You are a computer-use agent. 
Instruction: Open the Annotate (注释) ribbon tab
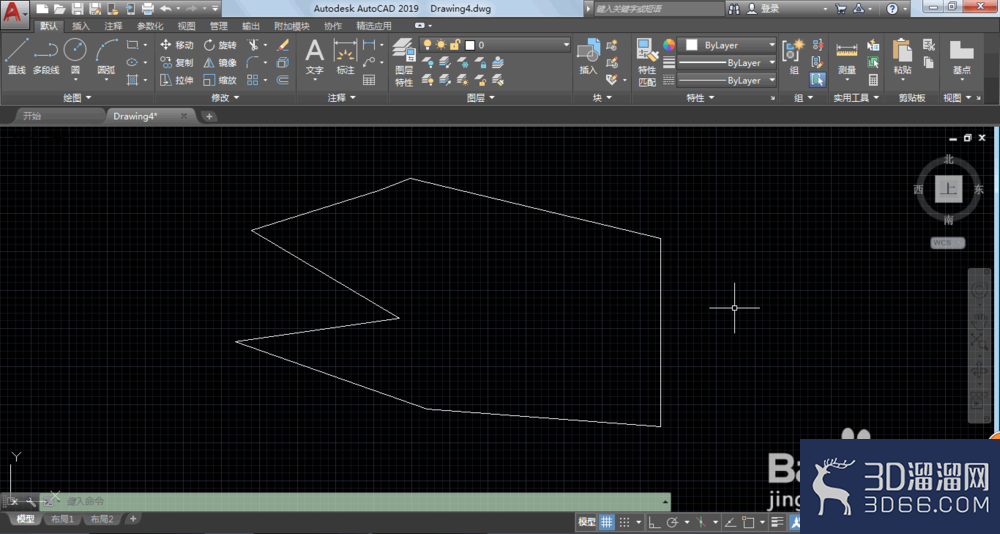pyautogui.click(x=113, y=26)
